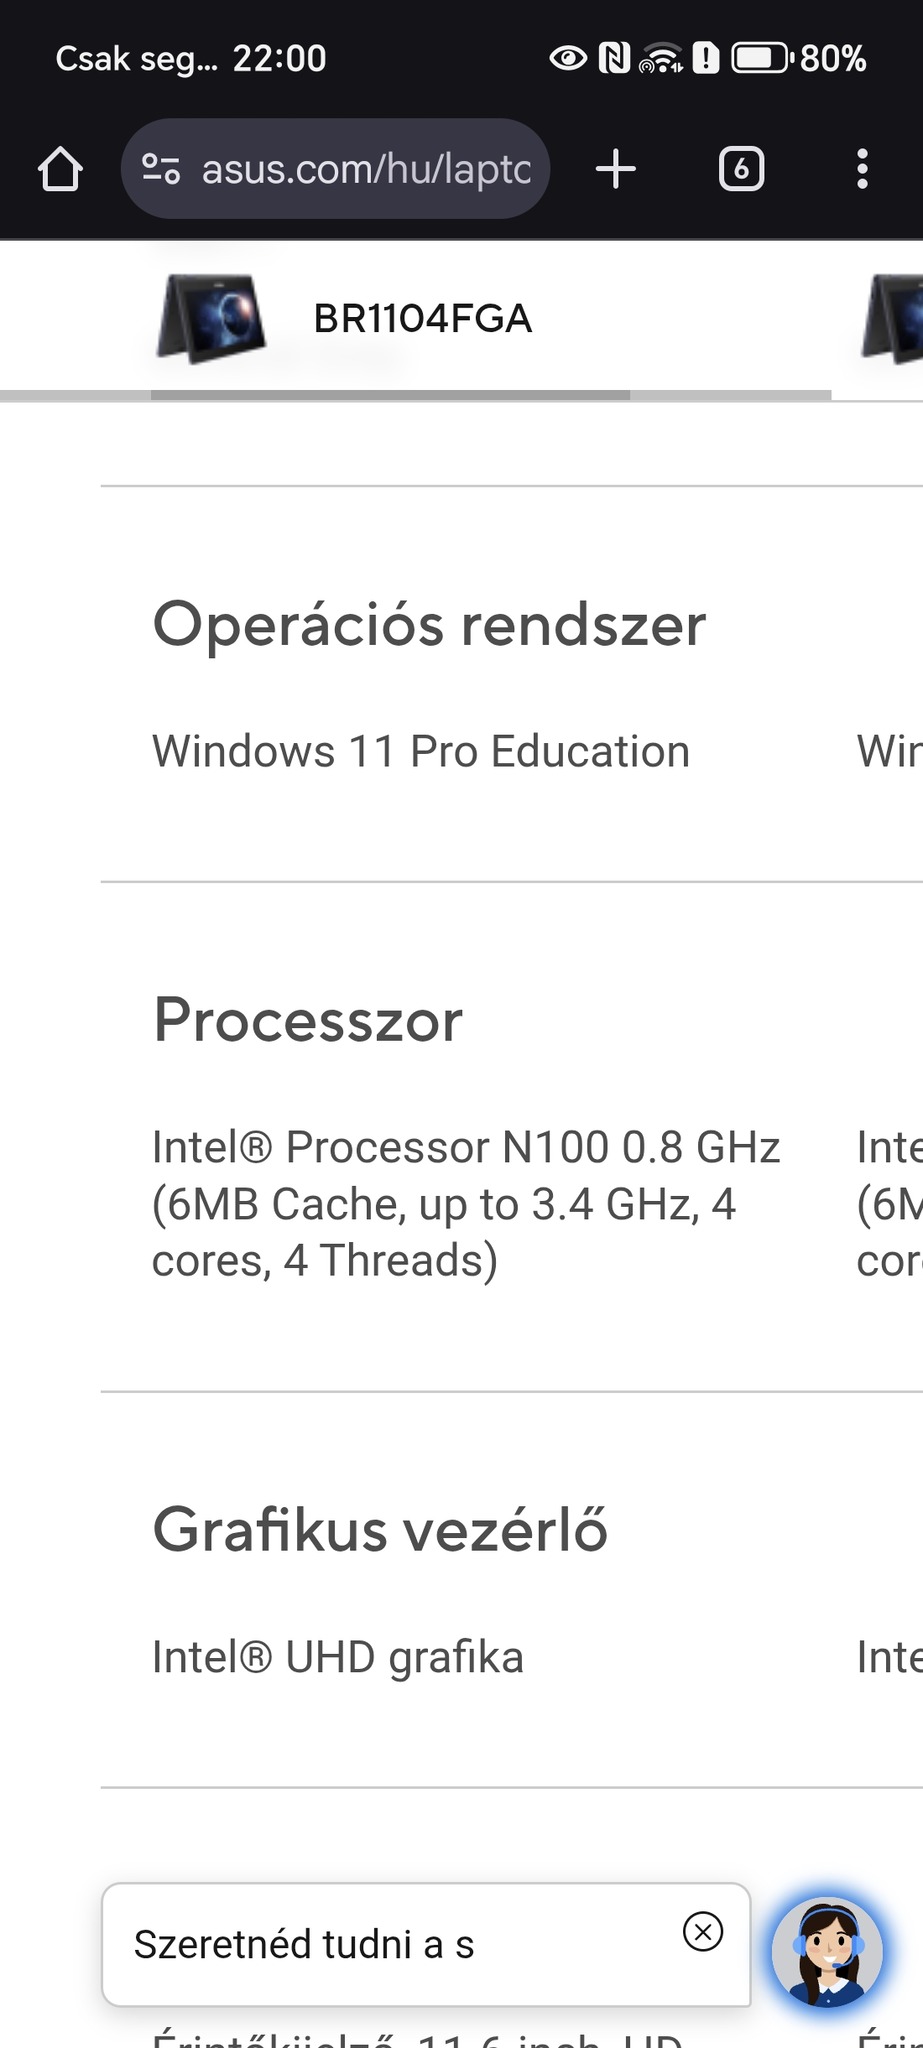Click the horizontal comparison scrollbar
The width and height of the screenshot is (923, 2048).
(390, 395)
